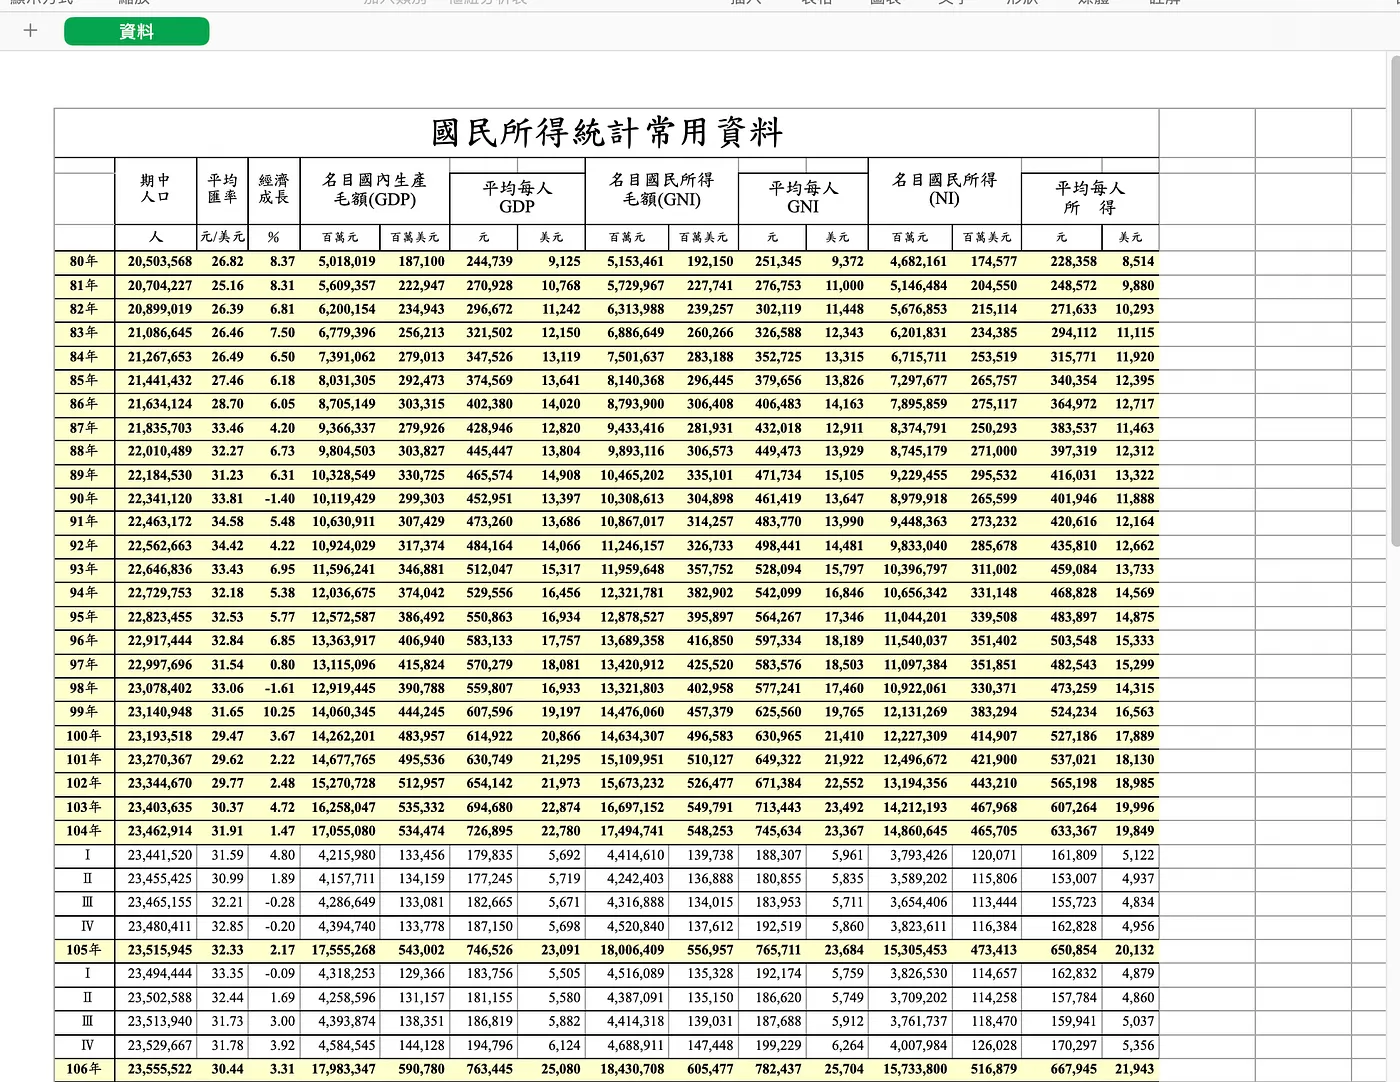Screen dimensions: 1400x1082
Task: Select the 元/美元 unit cell
Action: (x=222, y=237)
